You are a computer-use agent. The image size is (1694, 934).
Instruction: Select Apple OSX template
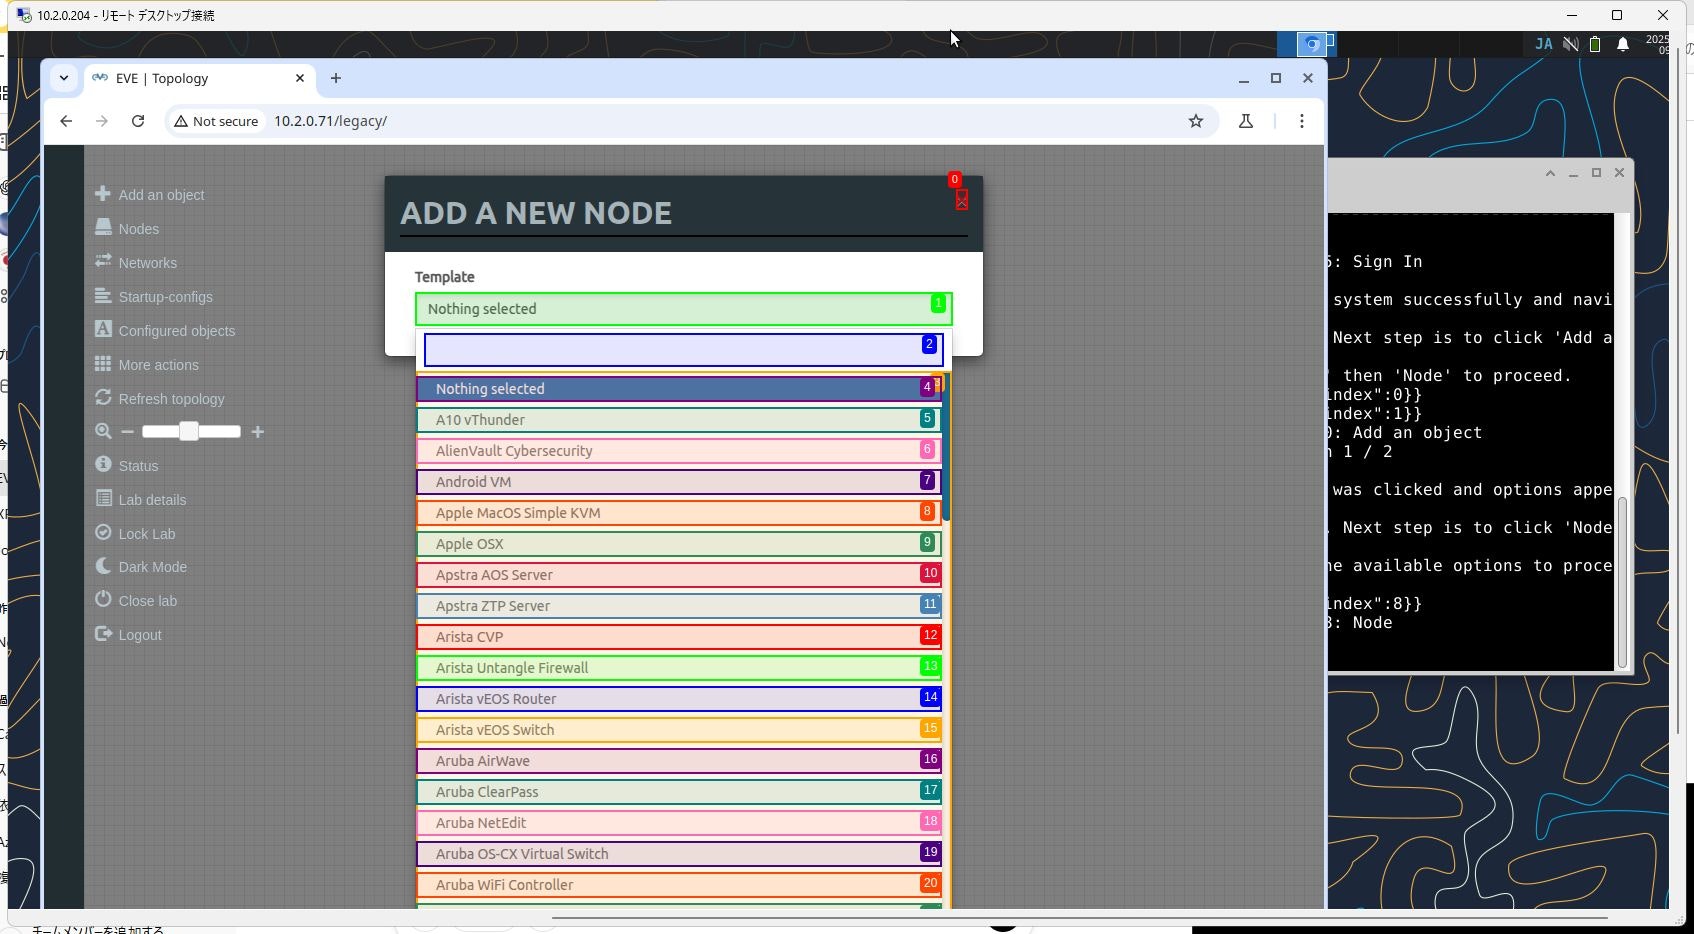[x=679, y=544]
